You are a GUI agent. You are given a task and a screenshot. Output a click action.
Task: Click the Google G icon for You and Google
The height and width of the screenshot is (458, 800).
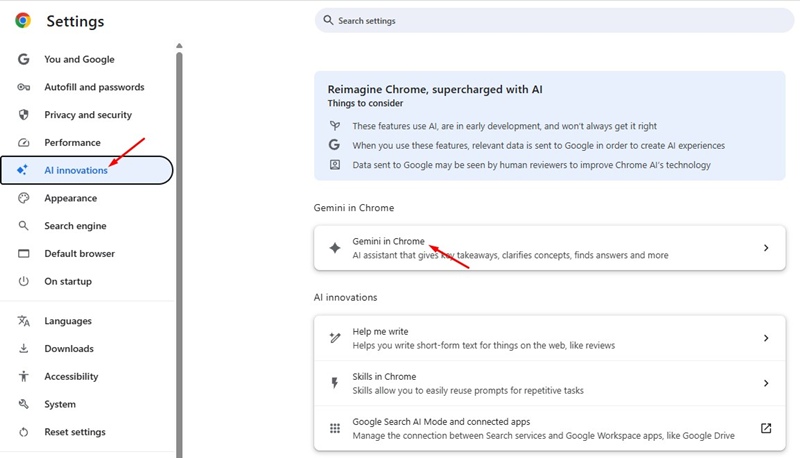23,59
